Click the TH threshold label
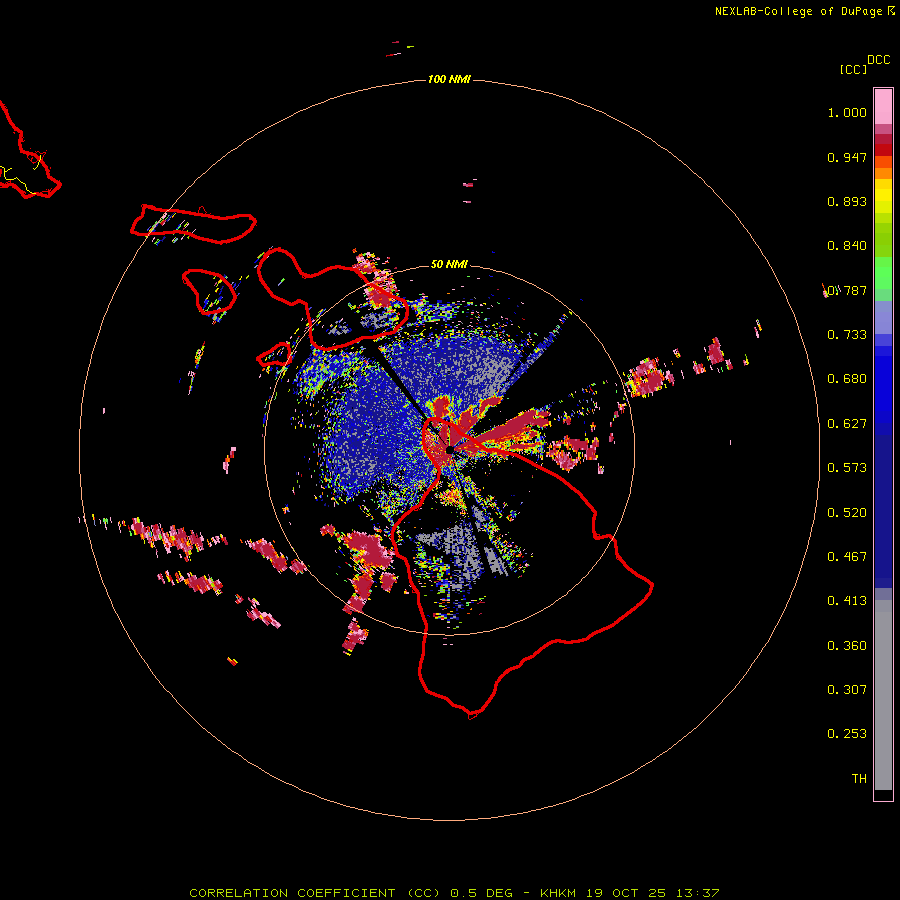 point(859,779)
